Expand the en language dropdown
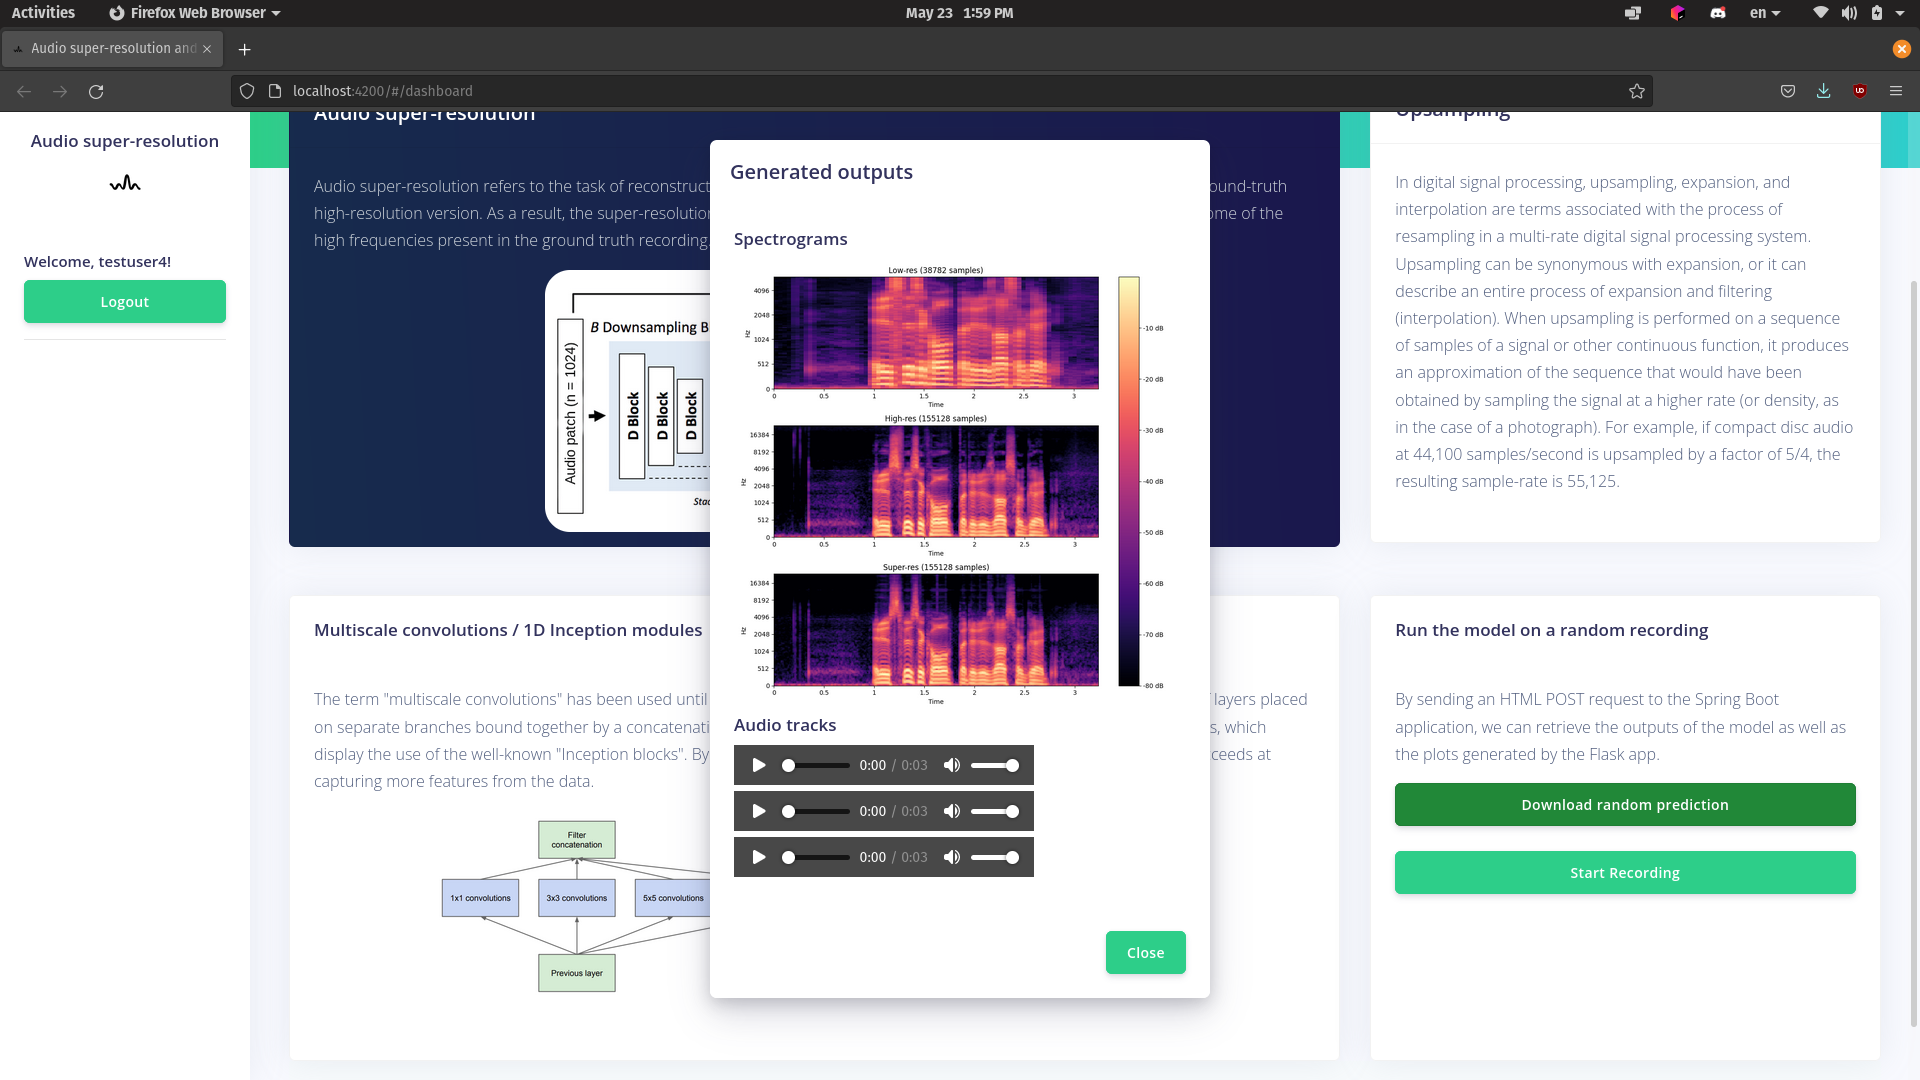1920x1080 pixels. 1765,13
